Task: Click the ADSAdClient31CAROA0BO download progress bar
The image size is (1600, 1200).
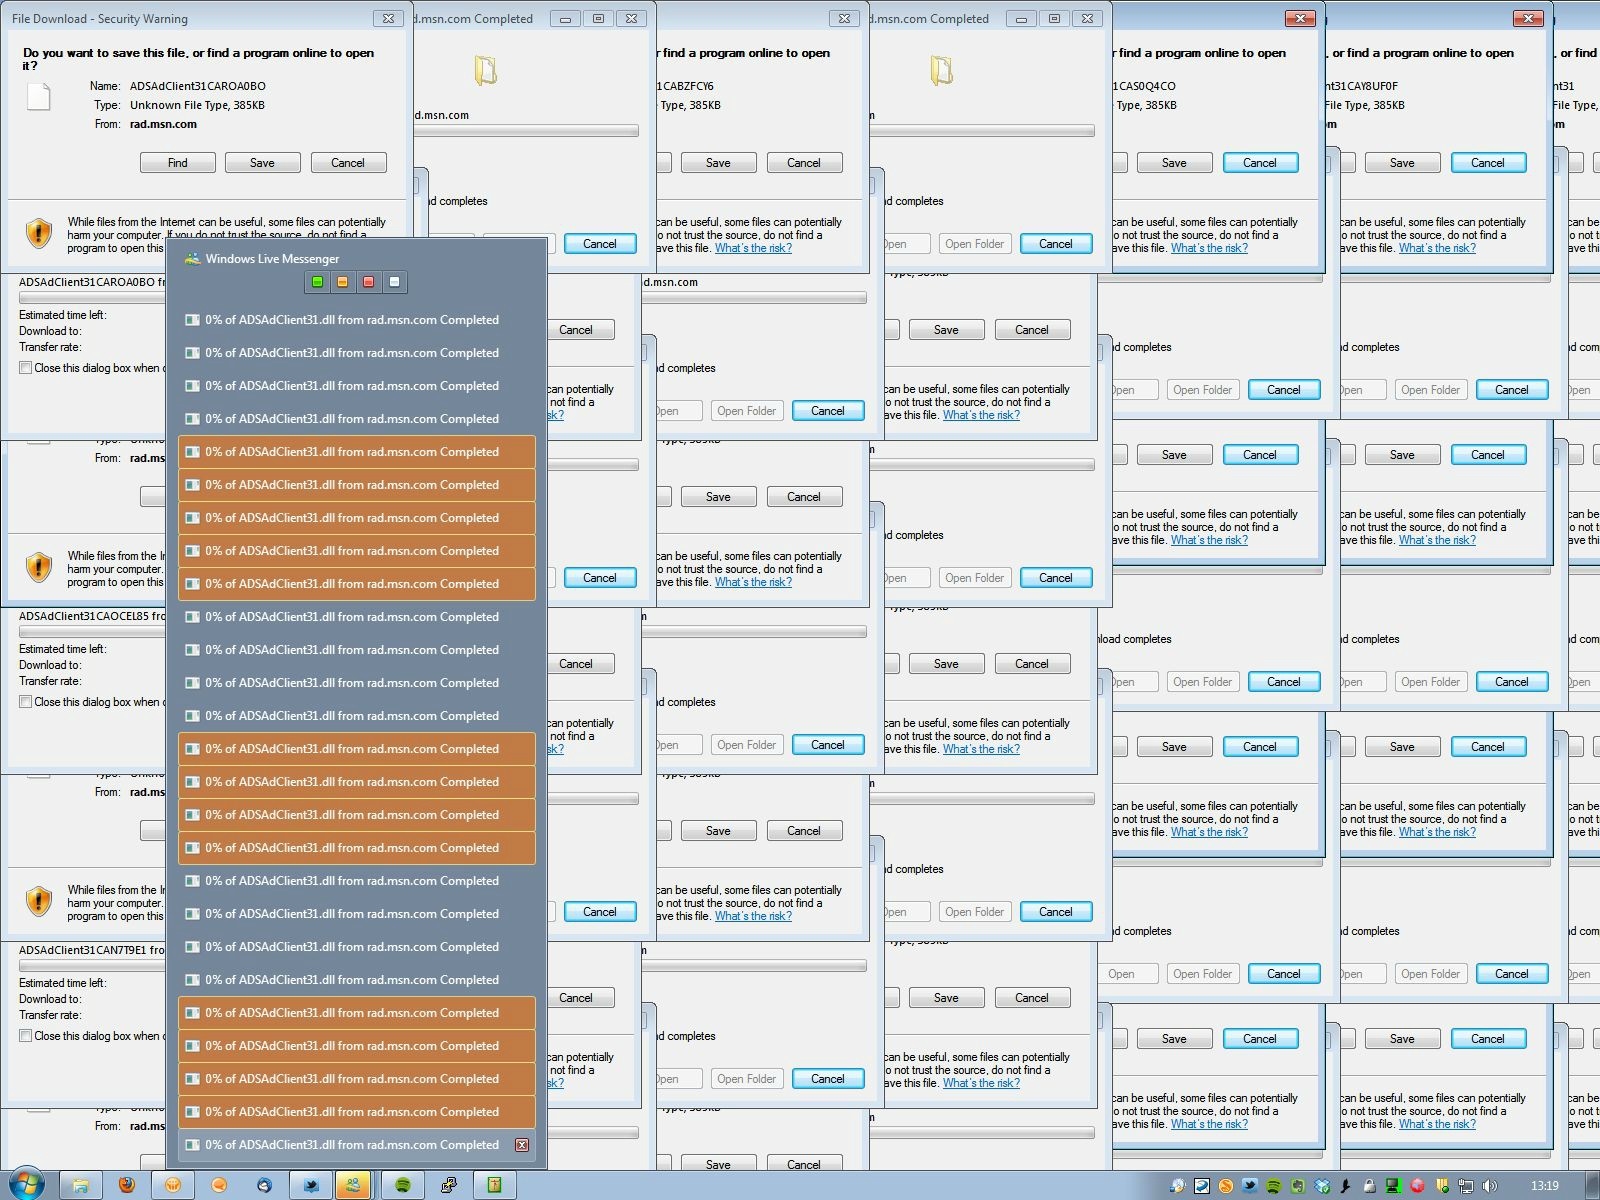Action: point(92,298)
